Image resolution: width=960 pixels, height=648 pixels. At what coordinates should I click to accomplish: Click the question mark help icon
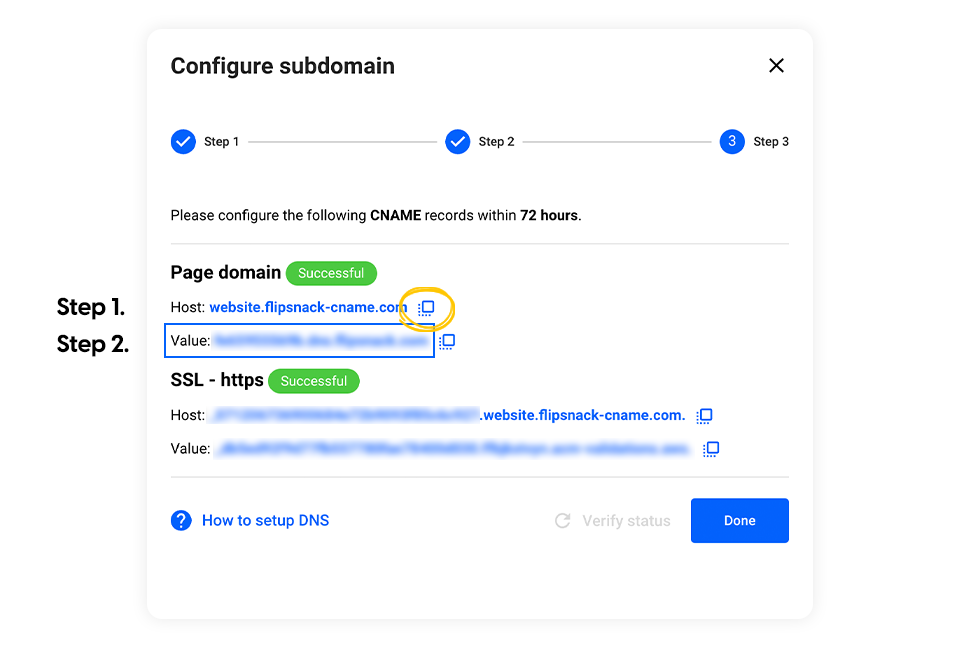click(x=181, y=520)
